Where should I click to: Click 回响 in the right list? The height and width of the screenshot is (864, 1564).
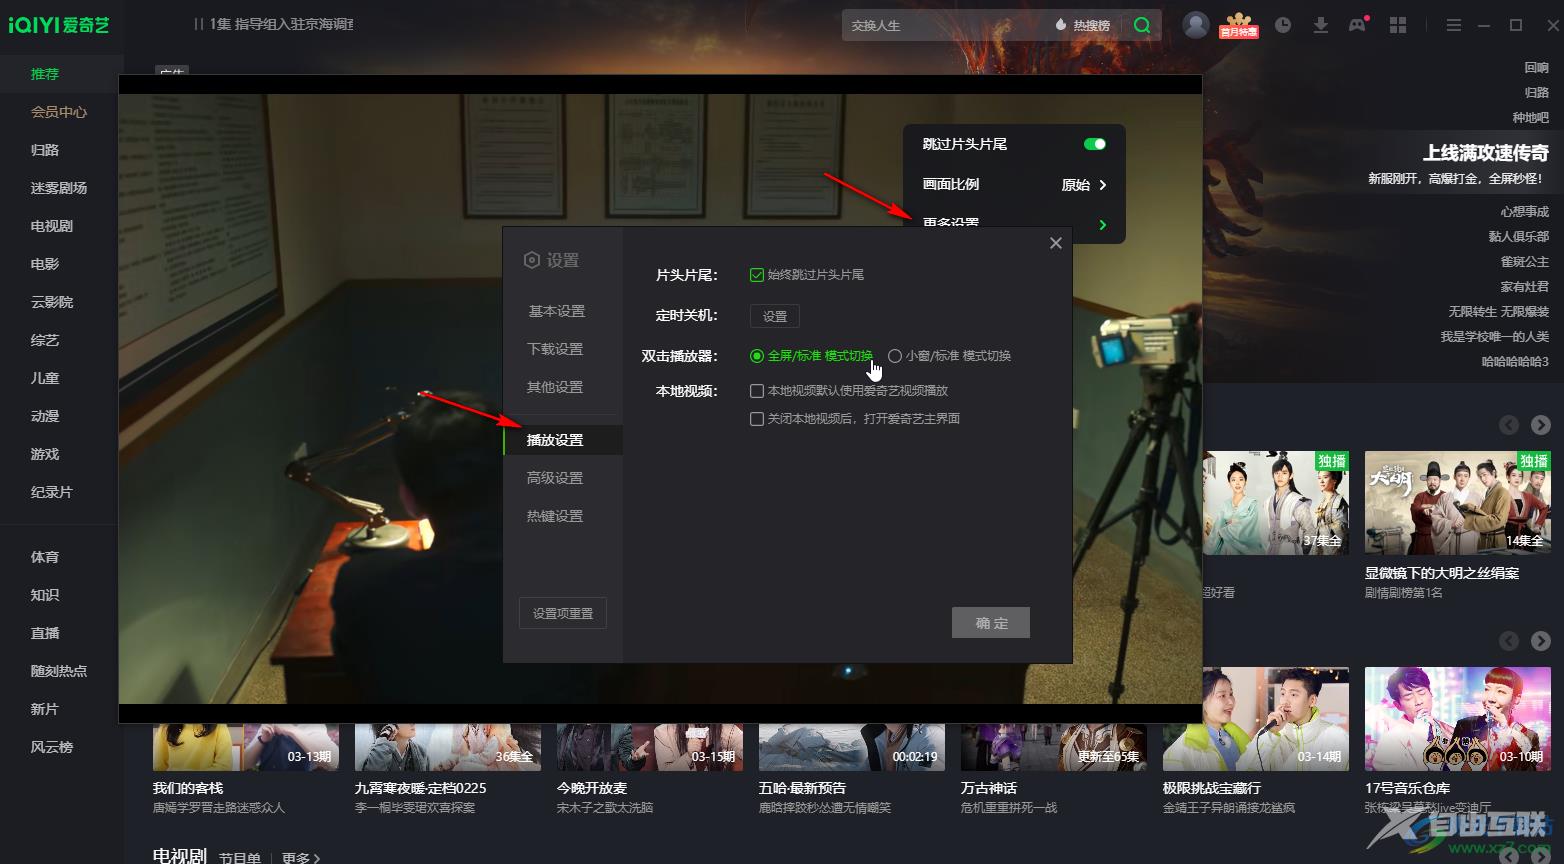point(1537,68)
